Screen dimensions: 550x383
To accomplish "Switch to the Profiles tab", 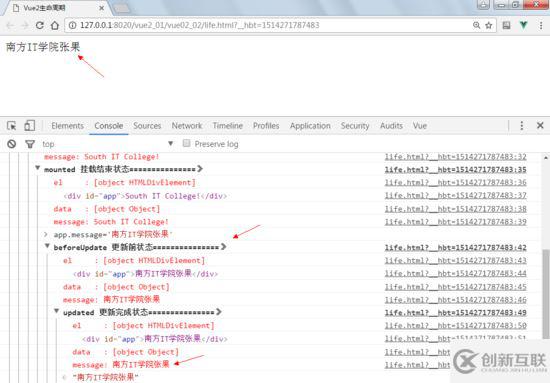I will coord(266,126).
